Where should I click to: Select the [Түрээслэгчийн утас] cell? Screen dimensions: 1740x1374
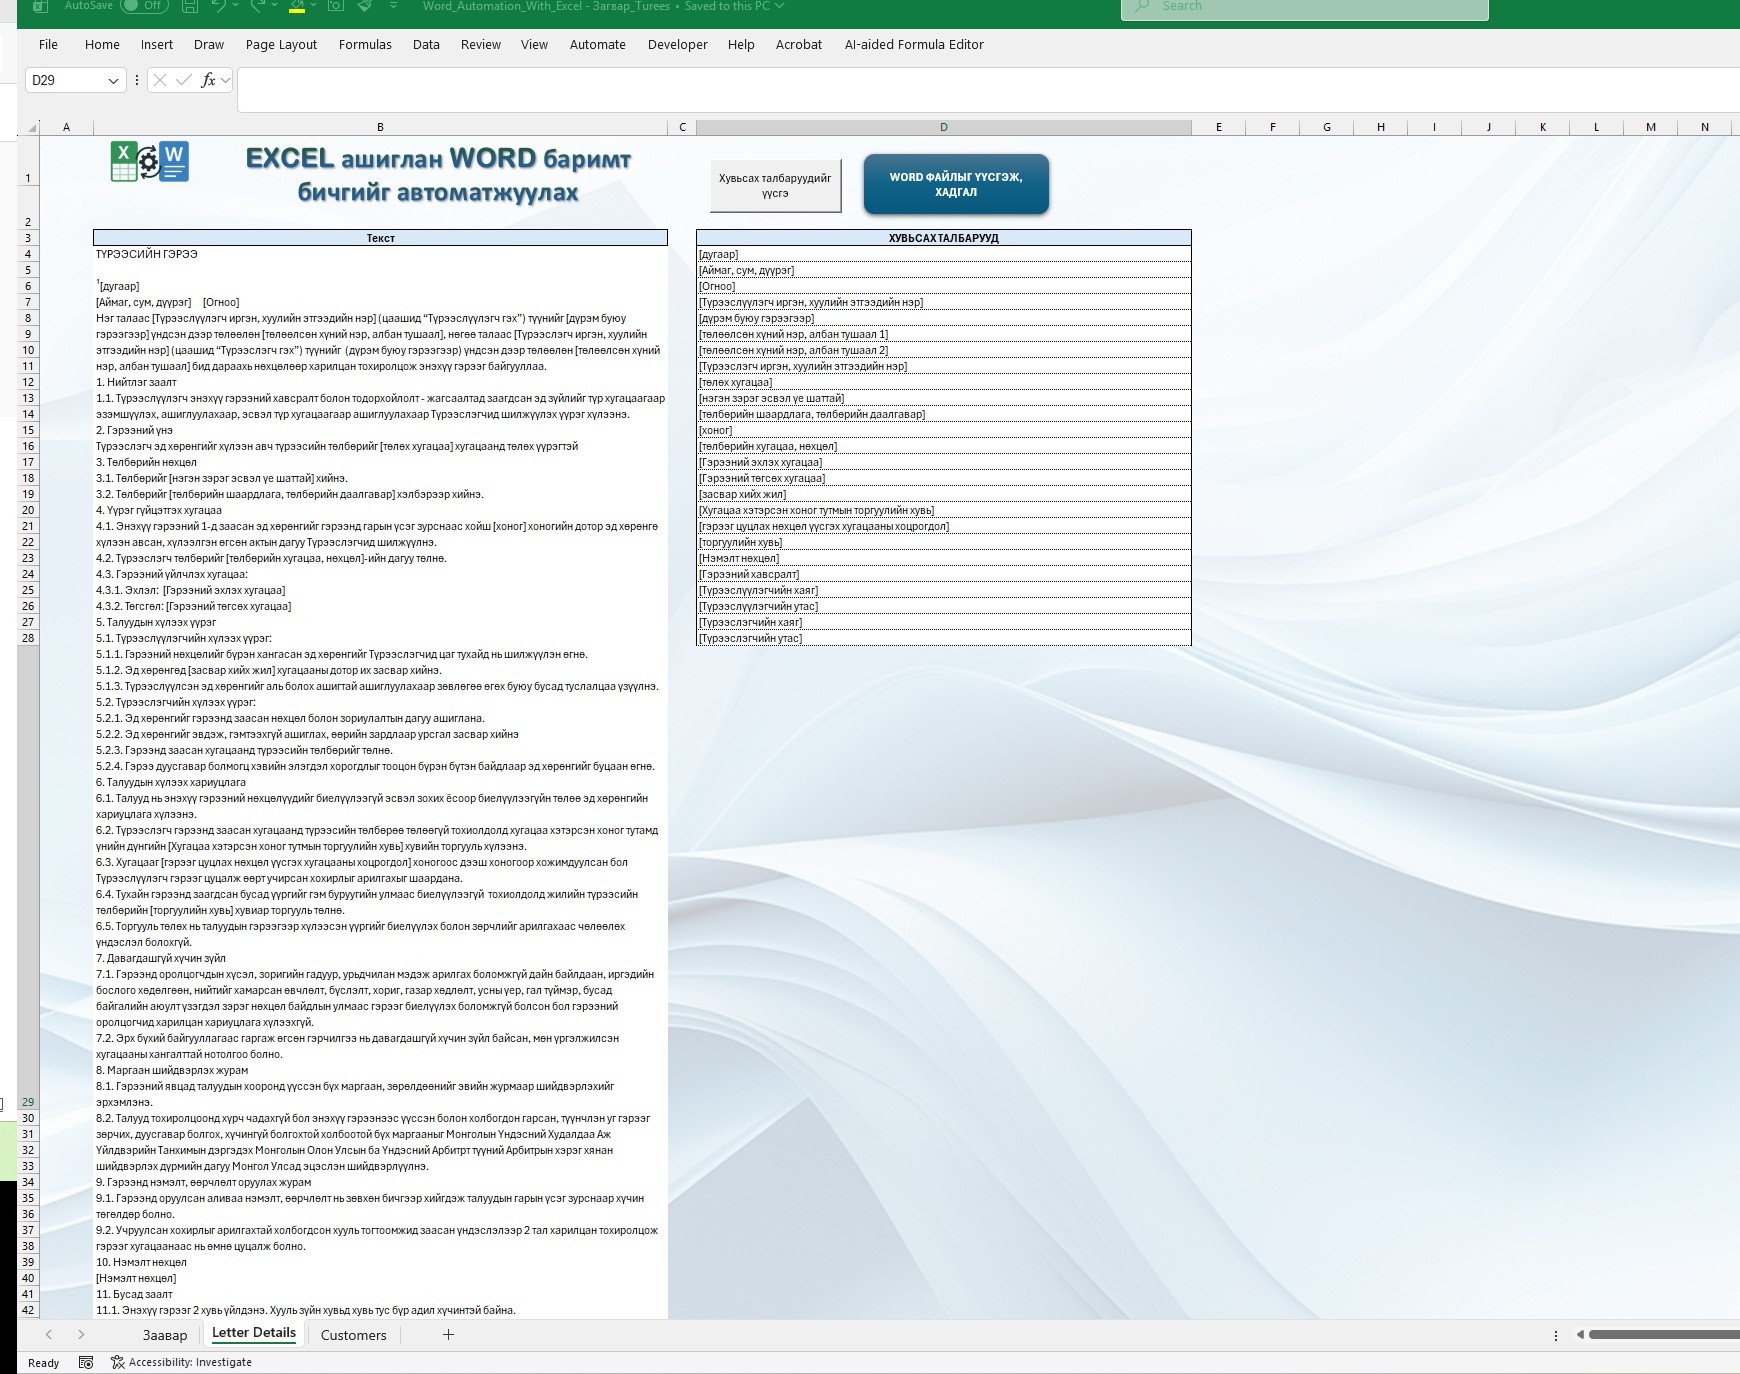943,638
